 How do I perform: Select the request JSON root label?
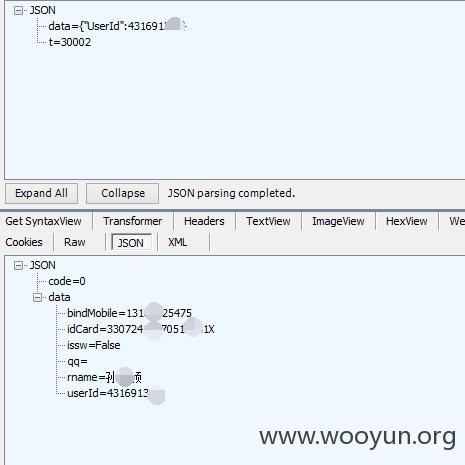point(43,10)
